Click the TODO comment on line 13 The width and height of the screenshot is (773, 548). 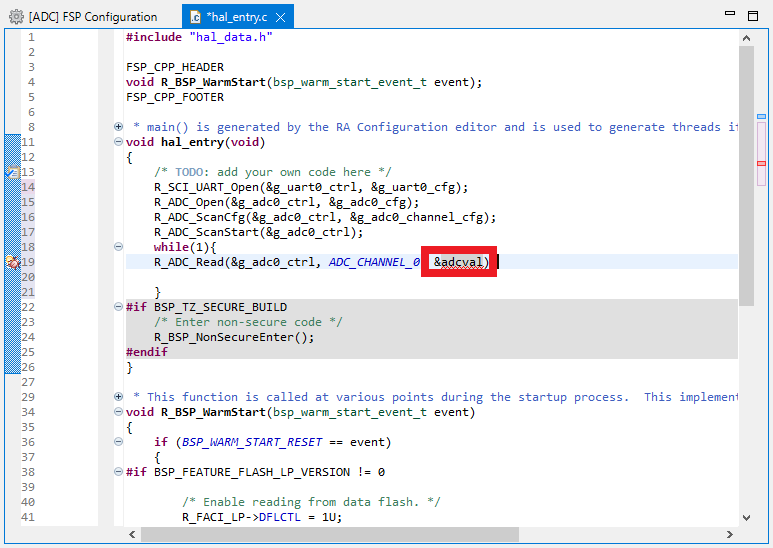point(273,172)
